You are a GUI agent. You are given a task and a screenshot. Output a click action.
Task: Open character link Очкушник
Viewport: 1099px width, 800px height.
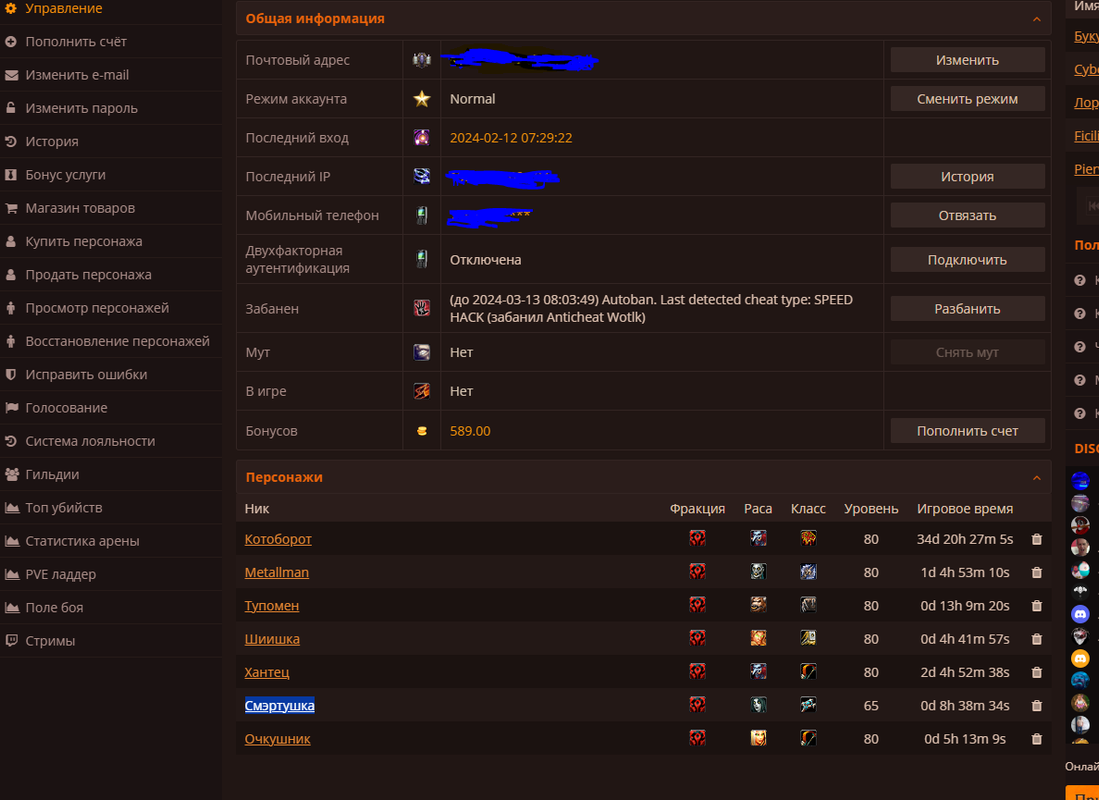pyautogui.click(x=277, y=739)
